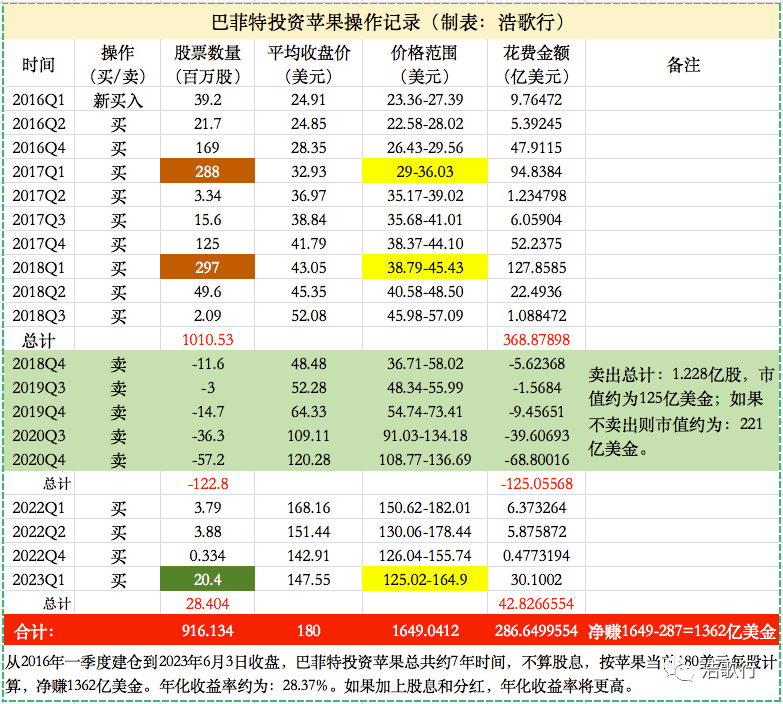This screenshot has width=783, height=704.
Task: Click the 新买入 operation cell
Action: coord(117,99)
